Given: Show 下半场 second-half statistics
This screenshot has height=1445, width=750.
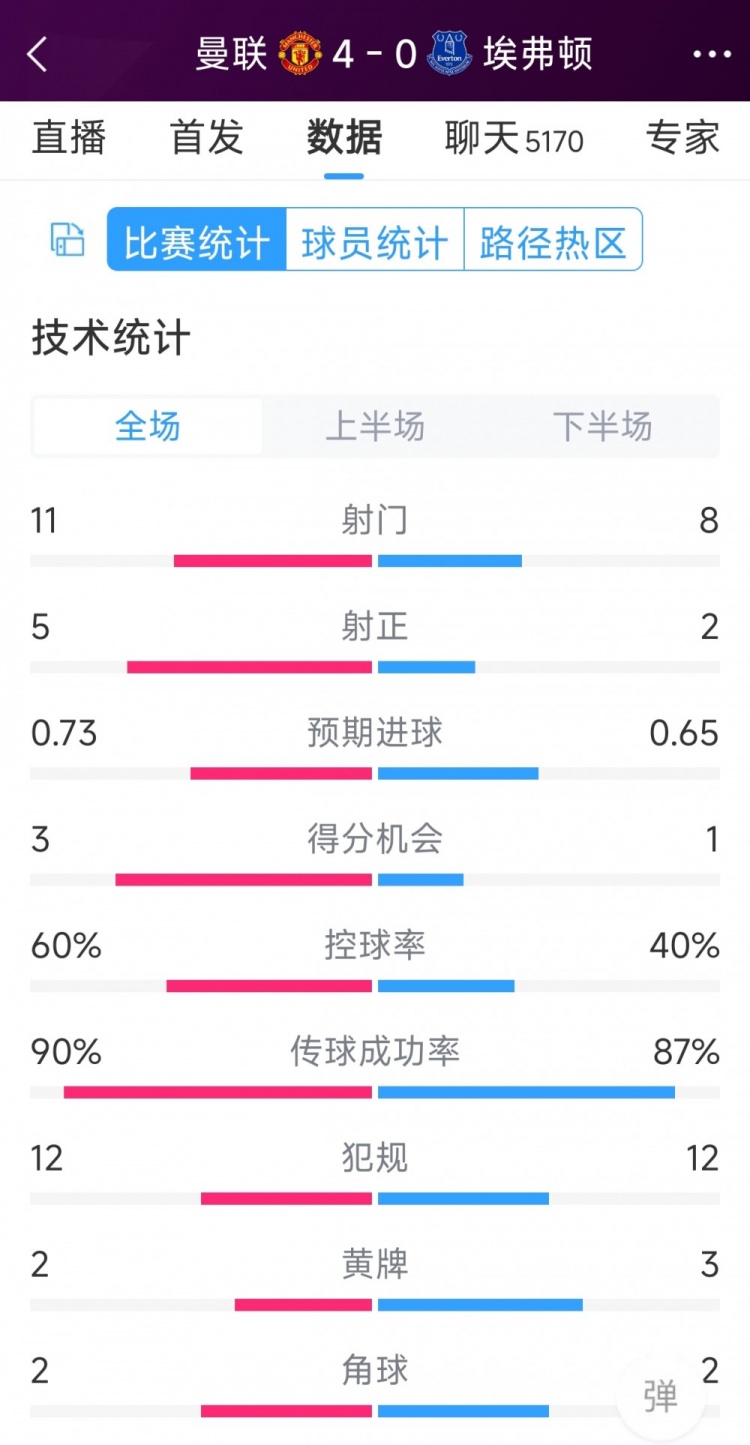Looking at the screenshot, I should 603,427.
